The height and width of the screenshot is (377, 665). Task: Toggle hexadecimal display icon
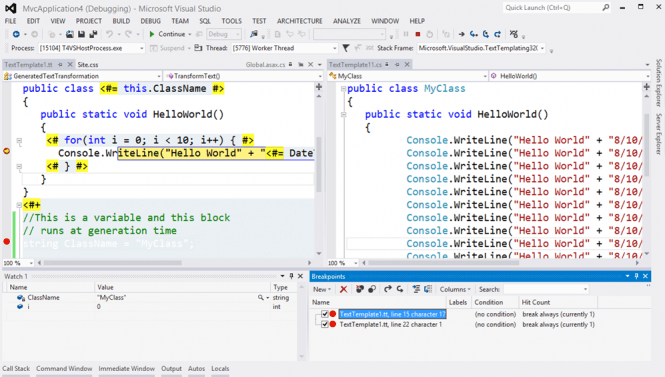(x=514, y=34)
